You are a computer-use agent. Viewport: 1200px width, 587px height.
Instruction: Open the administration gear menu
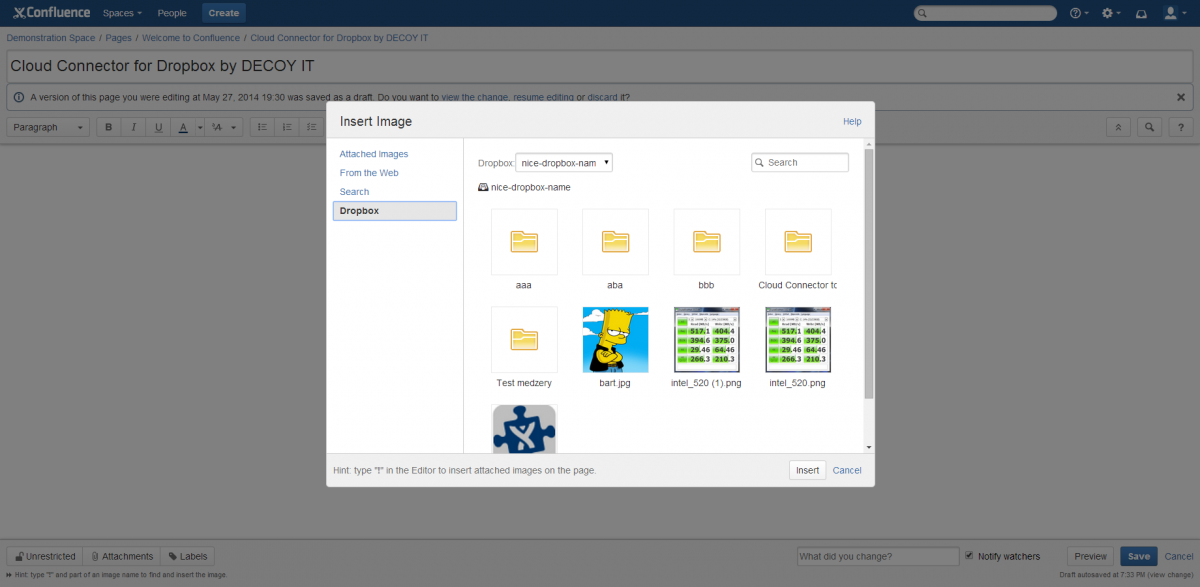(x=1110, y=13)
